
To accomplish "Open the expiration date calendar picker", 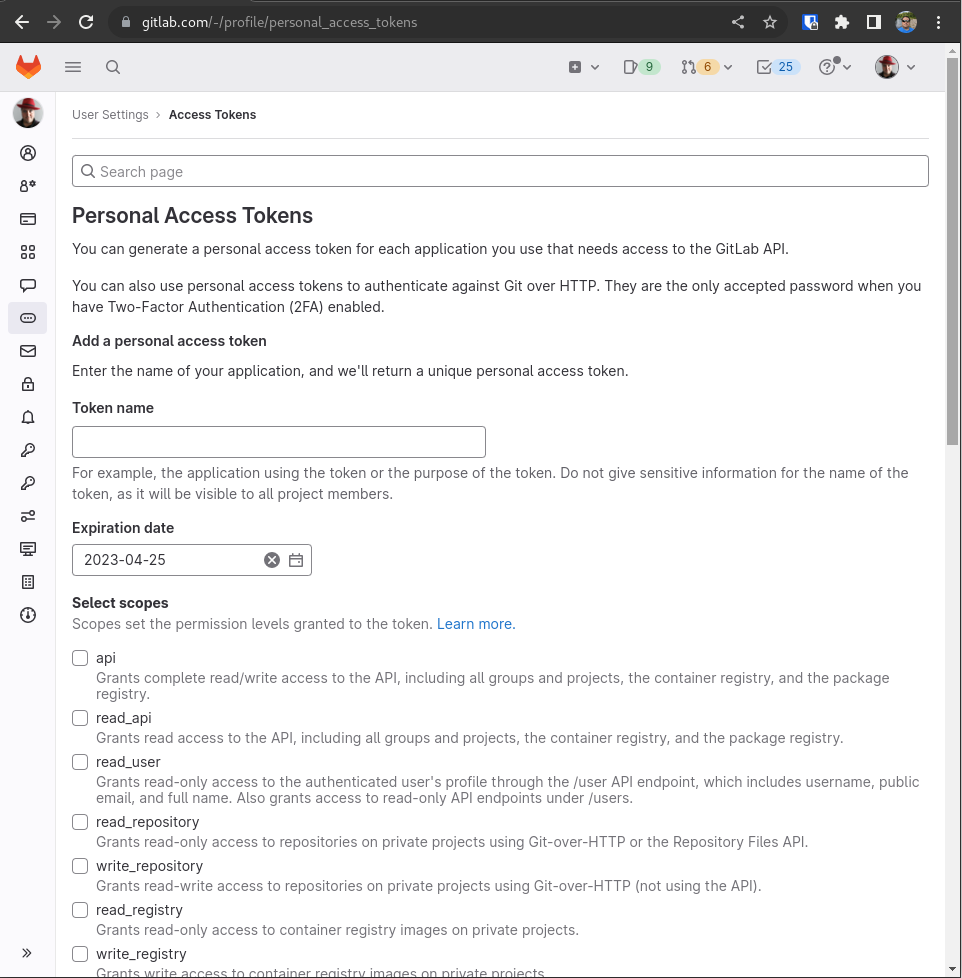I will point(296,560).
